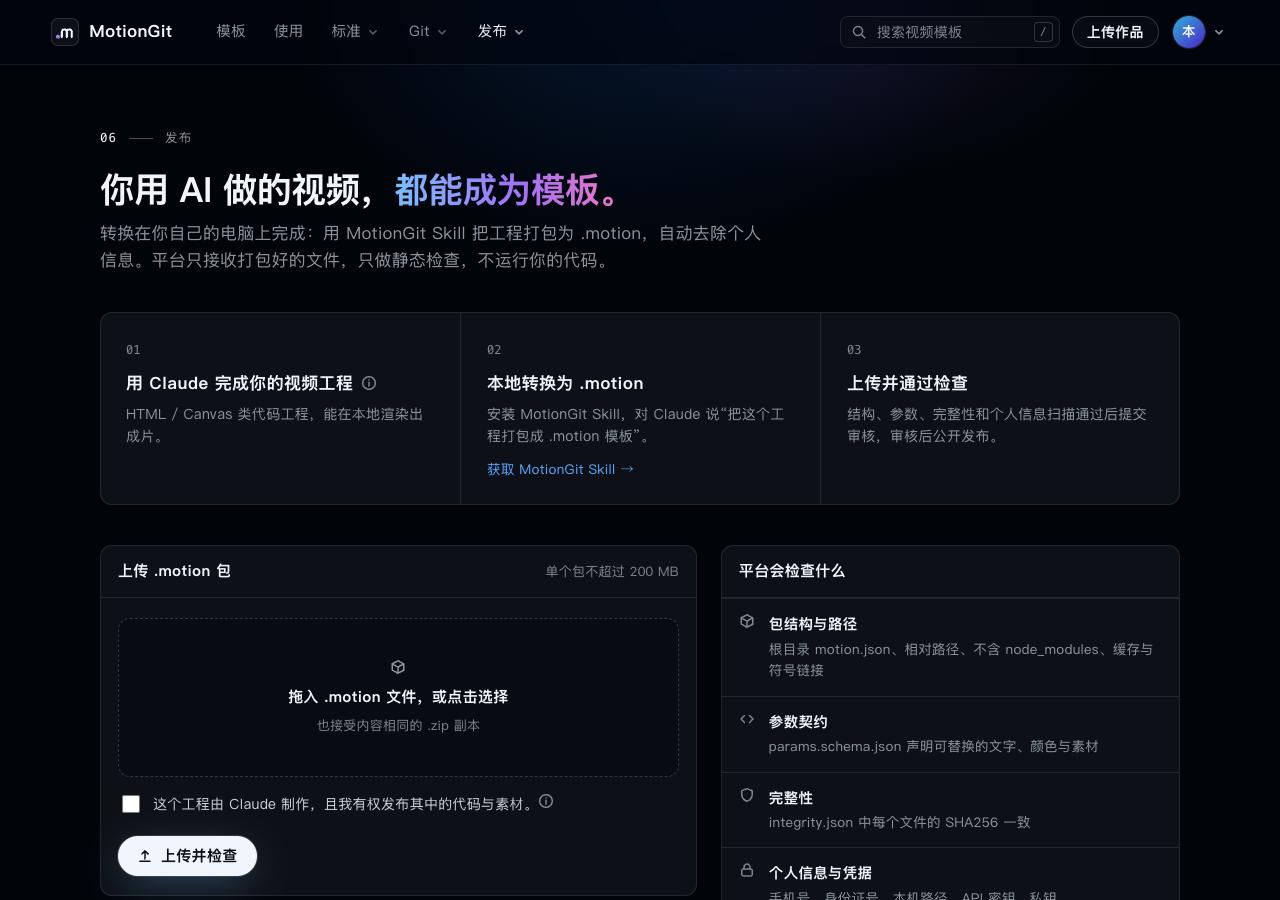Image resolution: width=1280 pixels, height=900 pixels.
Task: Open the 获取 MotionGit Skill link
Action: [x=560, y=469]
